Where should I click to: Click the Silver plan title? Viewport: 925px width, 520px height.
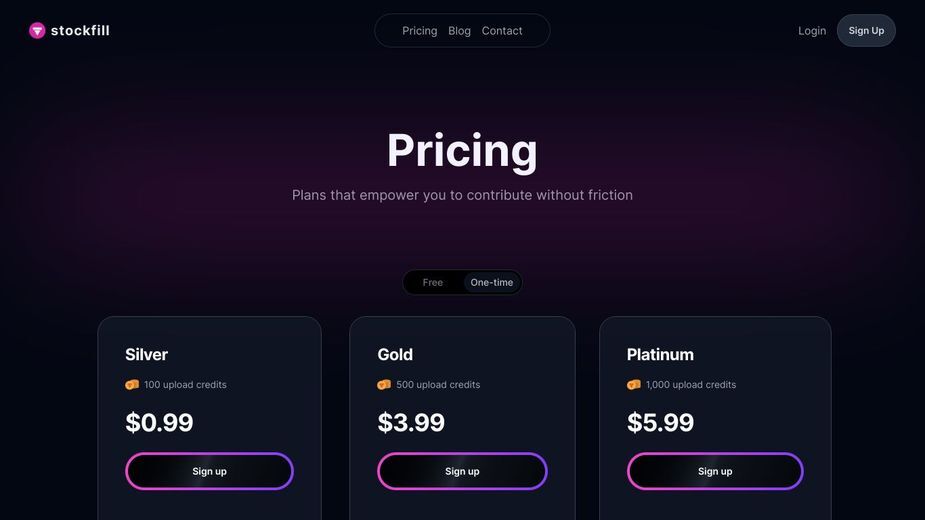click(x=146, y=355)
